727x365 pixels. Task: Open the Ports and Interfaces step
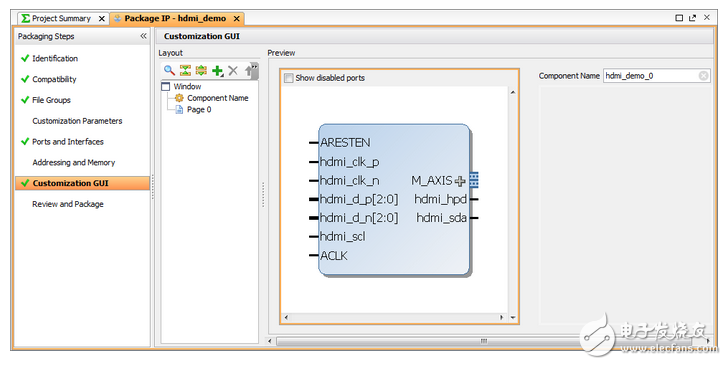pyautogui.click(x=68, y=142)
